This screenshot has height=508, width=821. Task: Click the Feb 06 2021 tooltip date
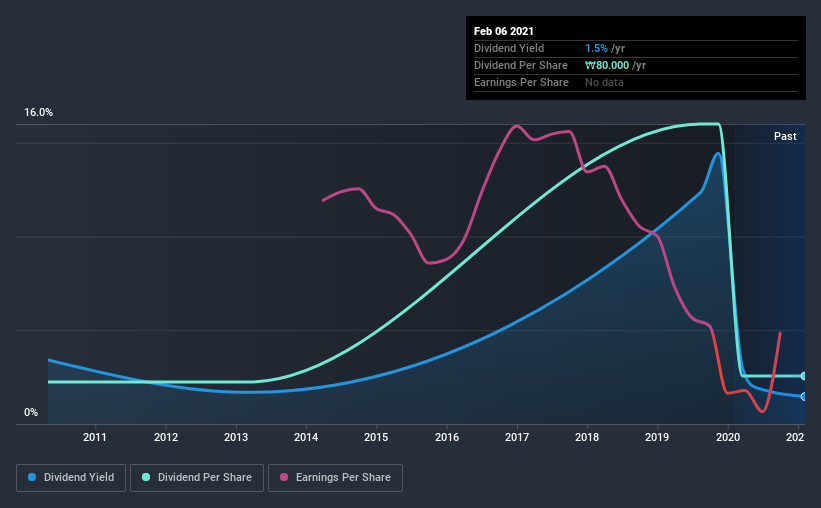point(504,31)
